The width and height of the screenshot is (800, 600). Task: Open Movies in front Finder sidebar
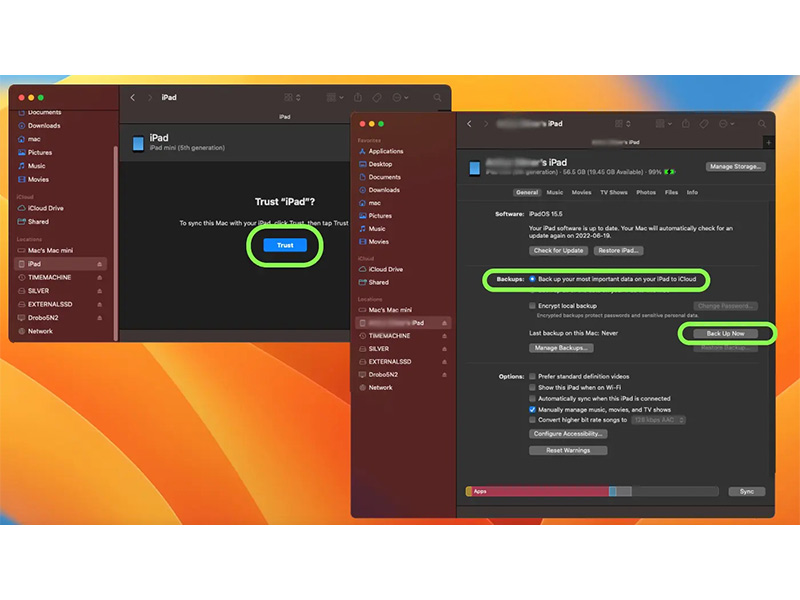coord(378,242)
